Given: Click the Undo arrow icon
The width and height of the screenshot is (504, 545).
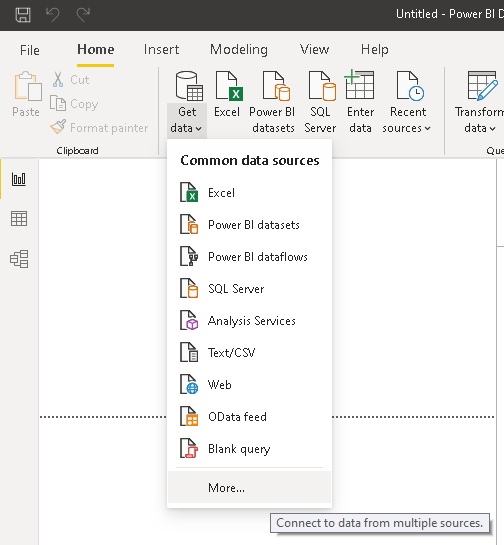Looking at the screenshot, I should [53, 15].
